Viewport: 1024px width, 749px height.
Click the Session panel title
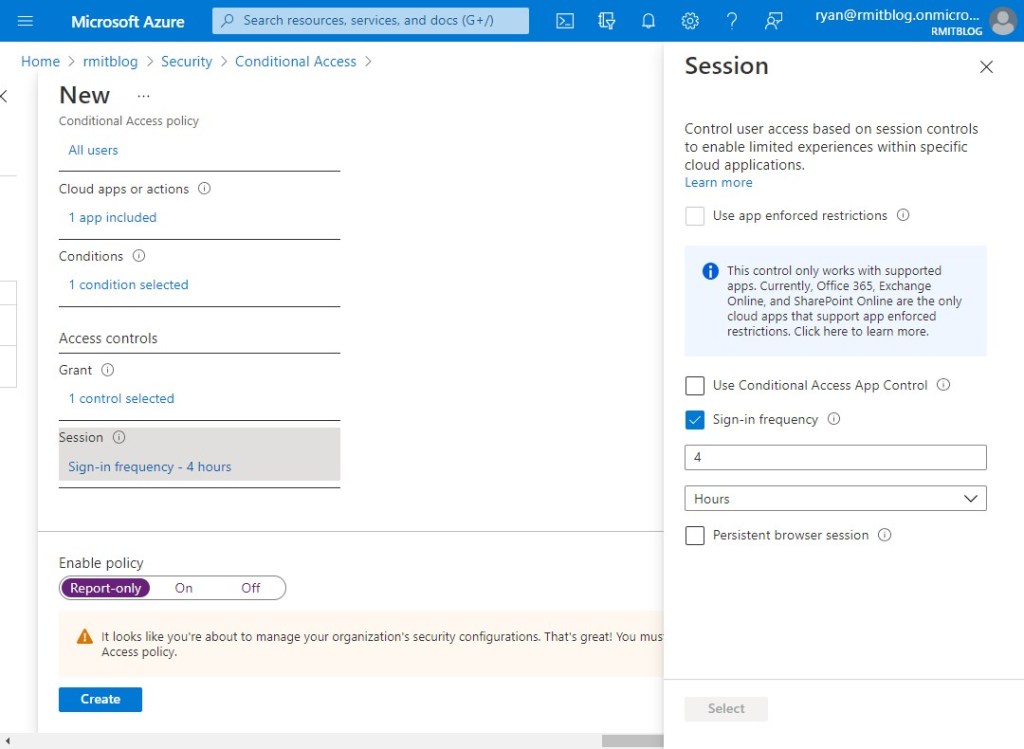[x=726, y=66]
